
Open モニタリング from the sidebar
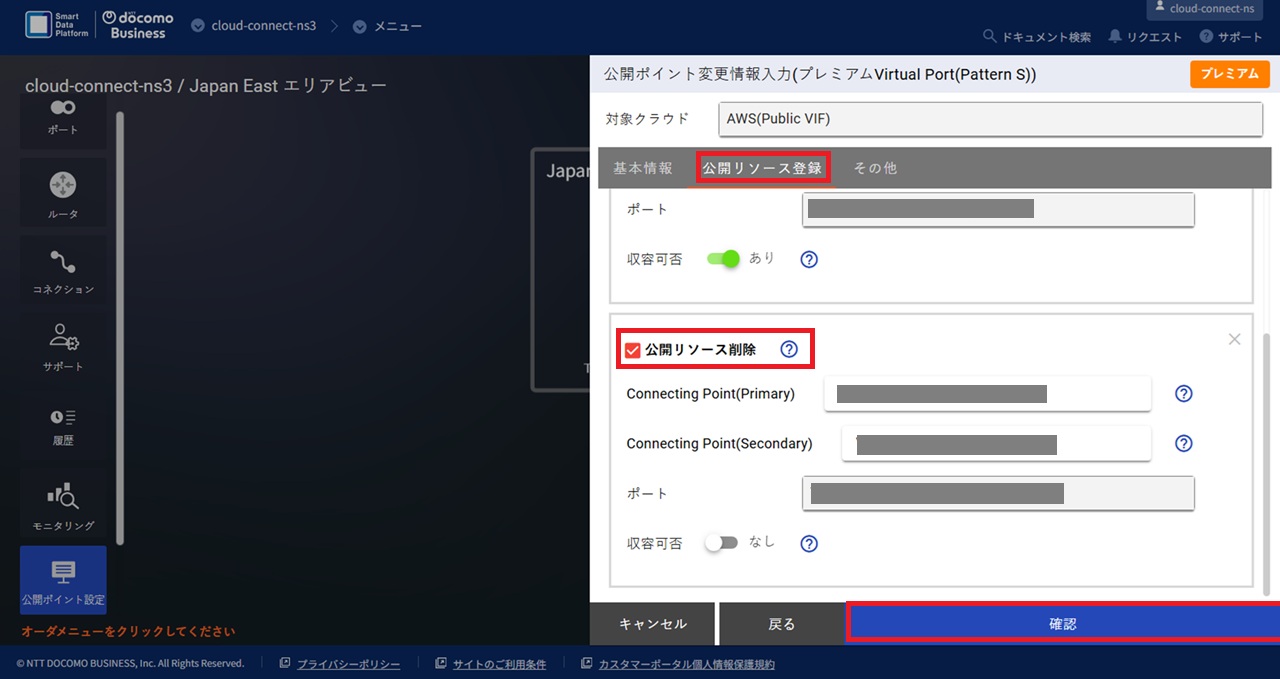pyautogui.click(x=63, y=503)
